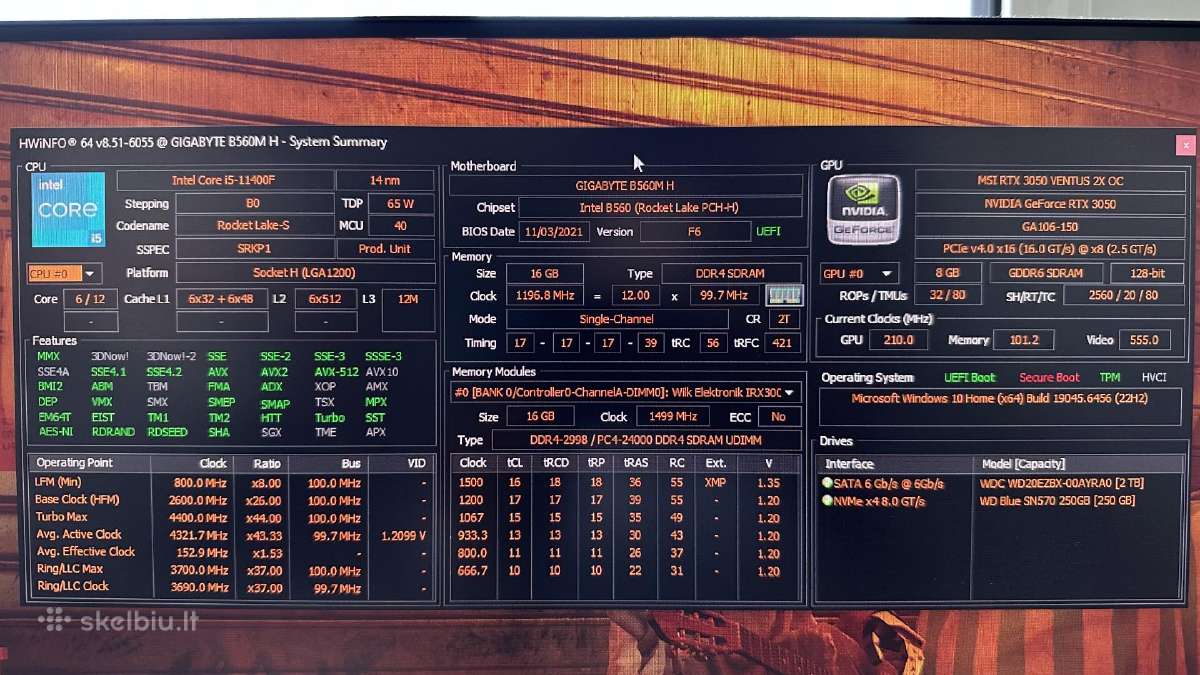Click the AES-NI feature label

(x=55, y=432)
